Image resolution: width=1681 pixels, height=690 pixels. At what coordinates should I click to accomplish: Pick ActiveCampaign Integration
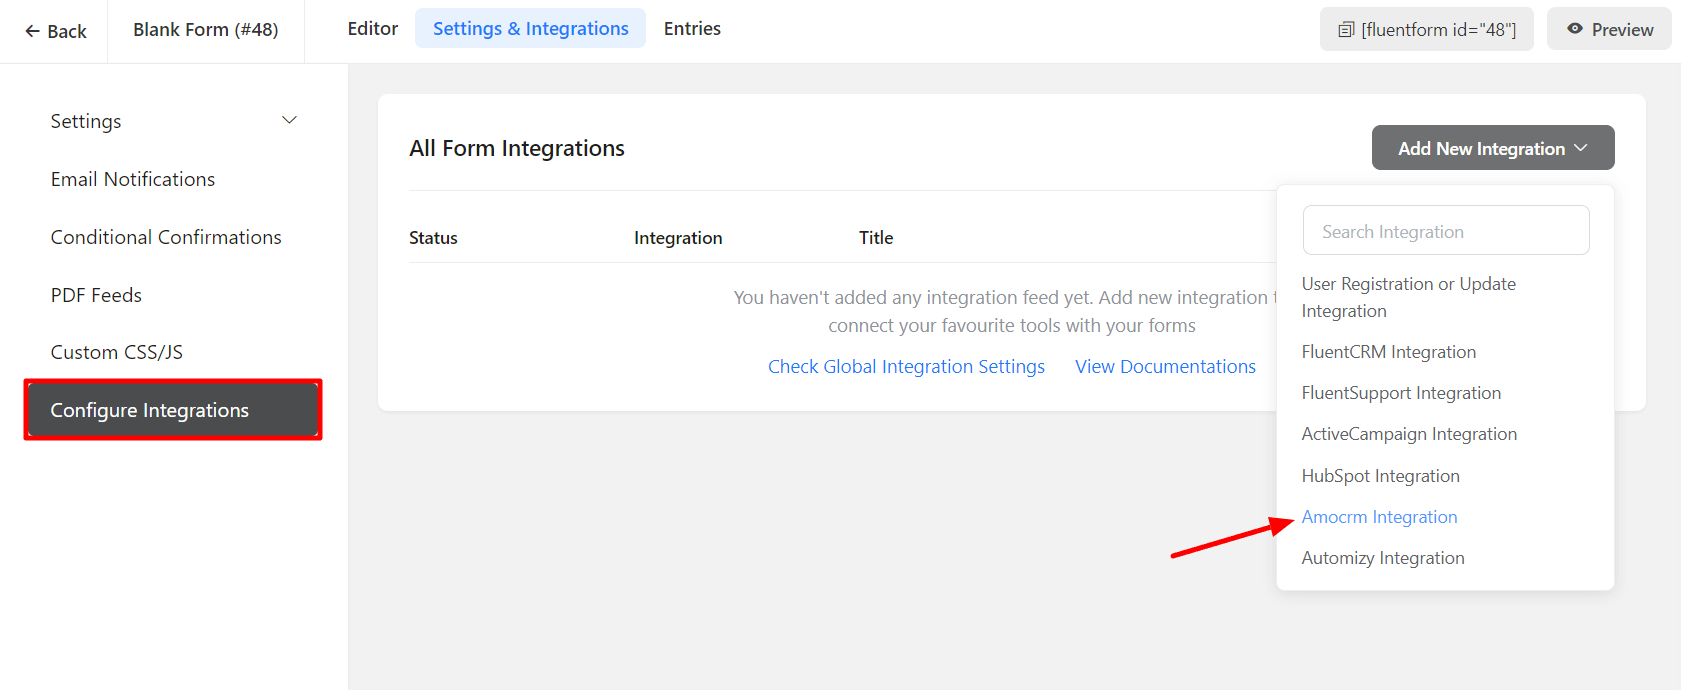click(x=1408, y=434)
